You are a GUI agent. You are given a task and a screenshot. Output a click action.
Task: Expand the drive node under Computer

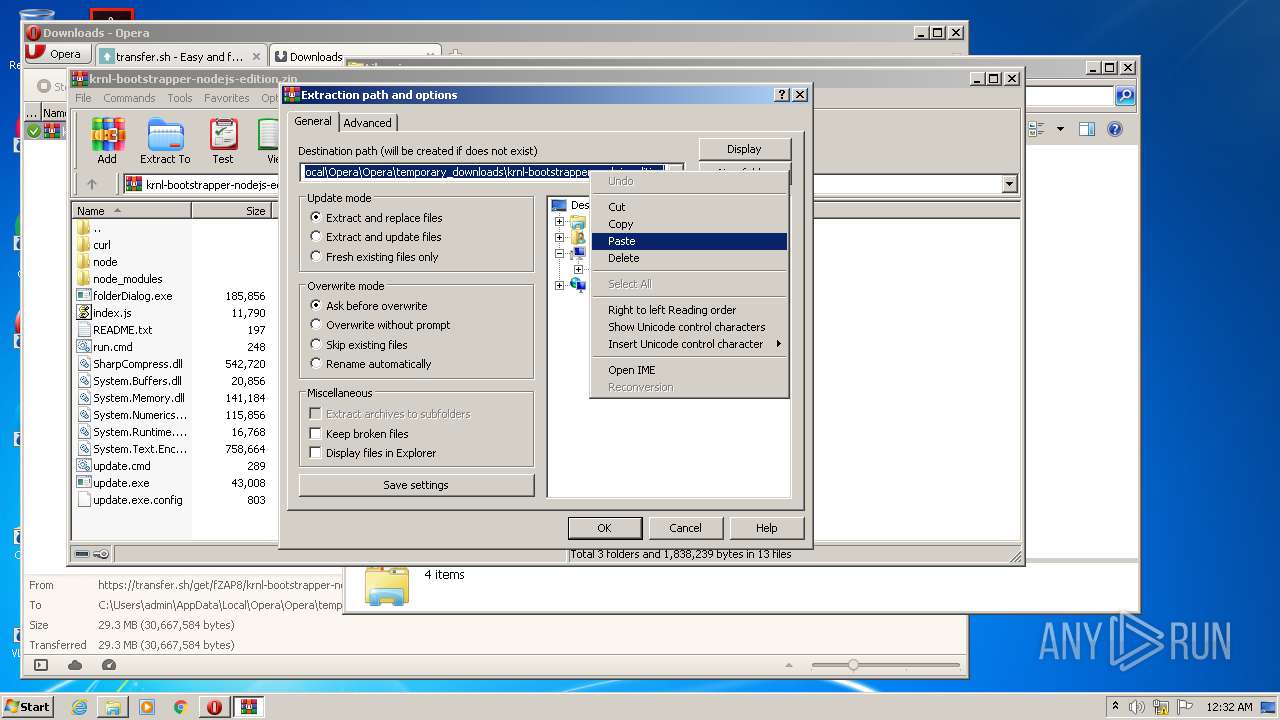click(x=578, y=270)
